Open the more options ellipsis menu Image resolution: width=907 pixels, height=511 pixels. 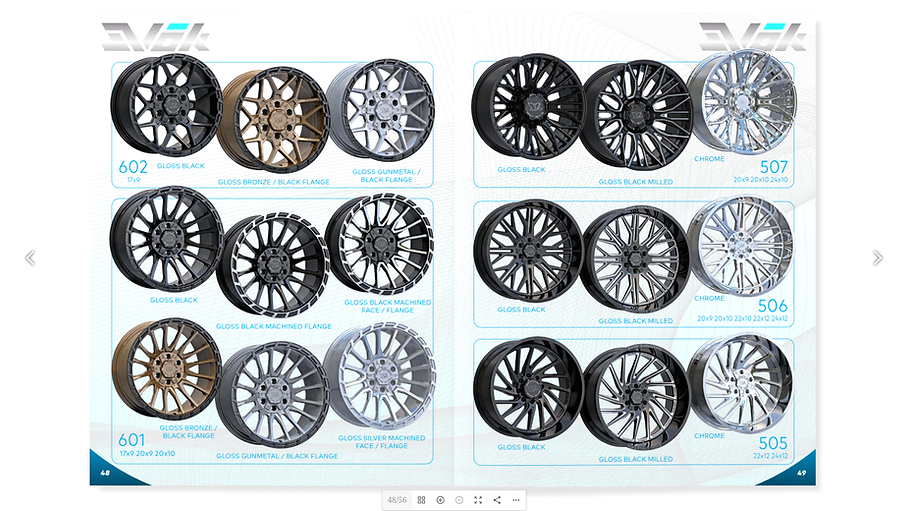(516, 500)
